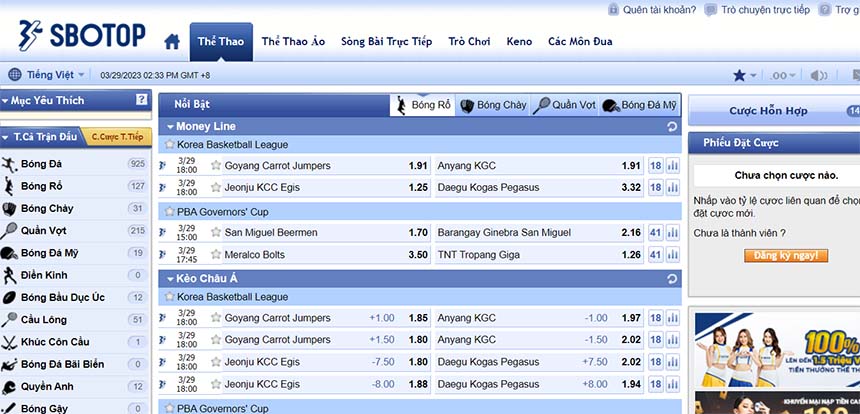Image resolution: width=860 pixels, height=414 pixels.
Task: Open odds format .00 dropdown
Action: [x=783, y=76]
